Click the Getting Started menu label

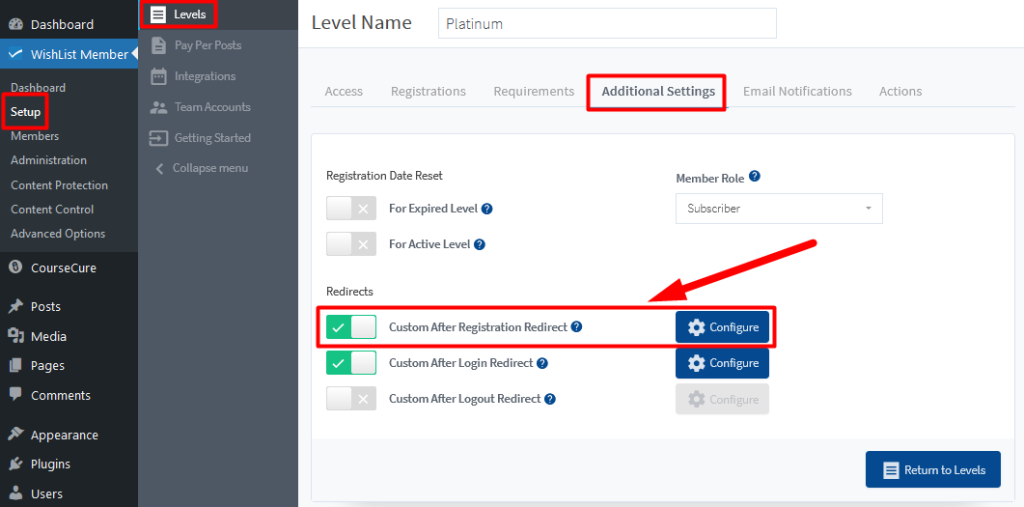click(212, 138)
